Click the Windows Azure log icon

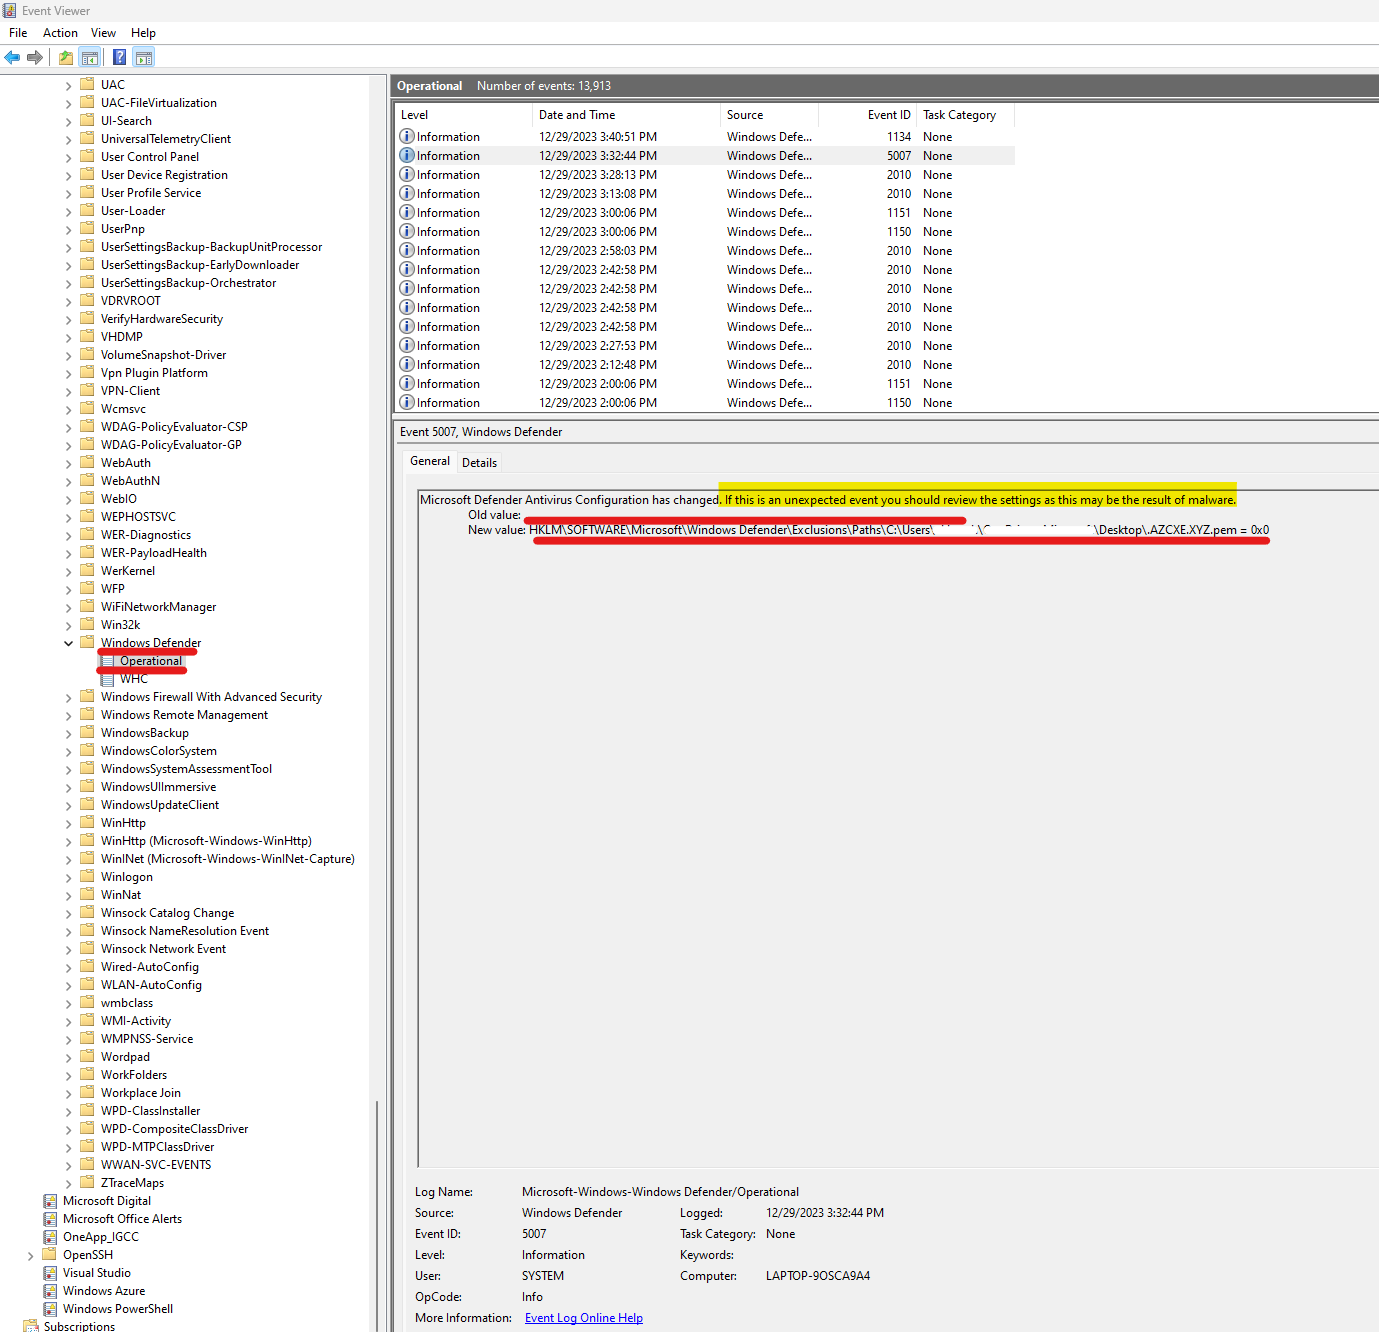click(50, 1291)
